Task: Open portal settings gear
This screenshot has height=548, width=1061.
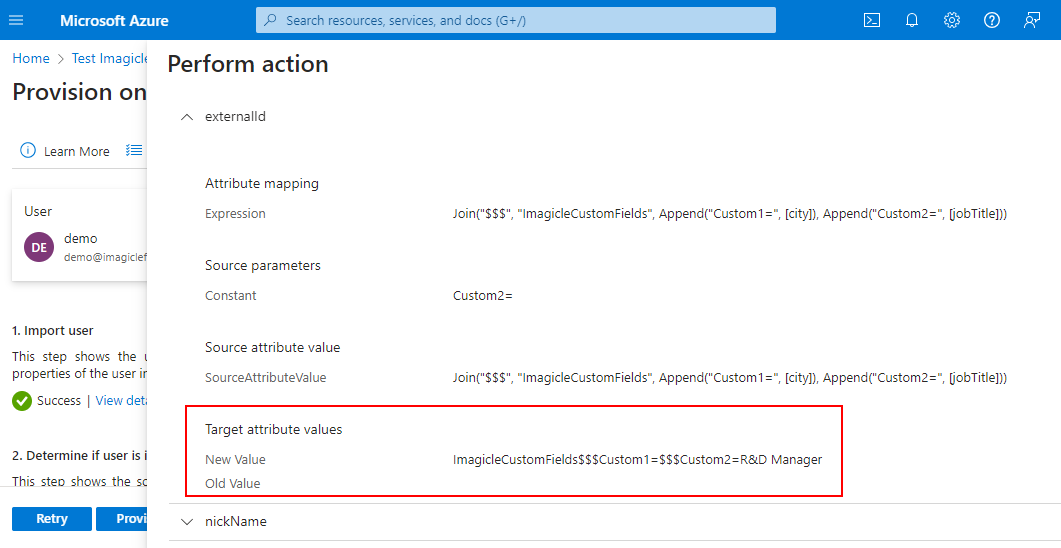Action: coord(951,20)
